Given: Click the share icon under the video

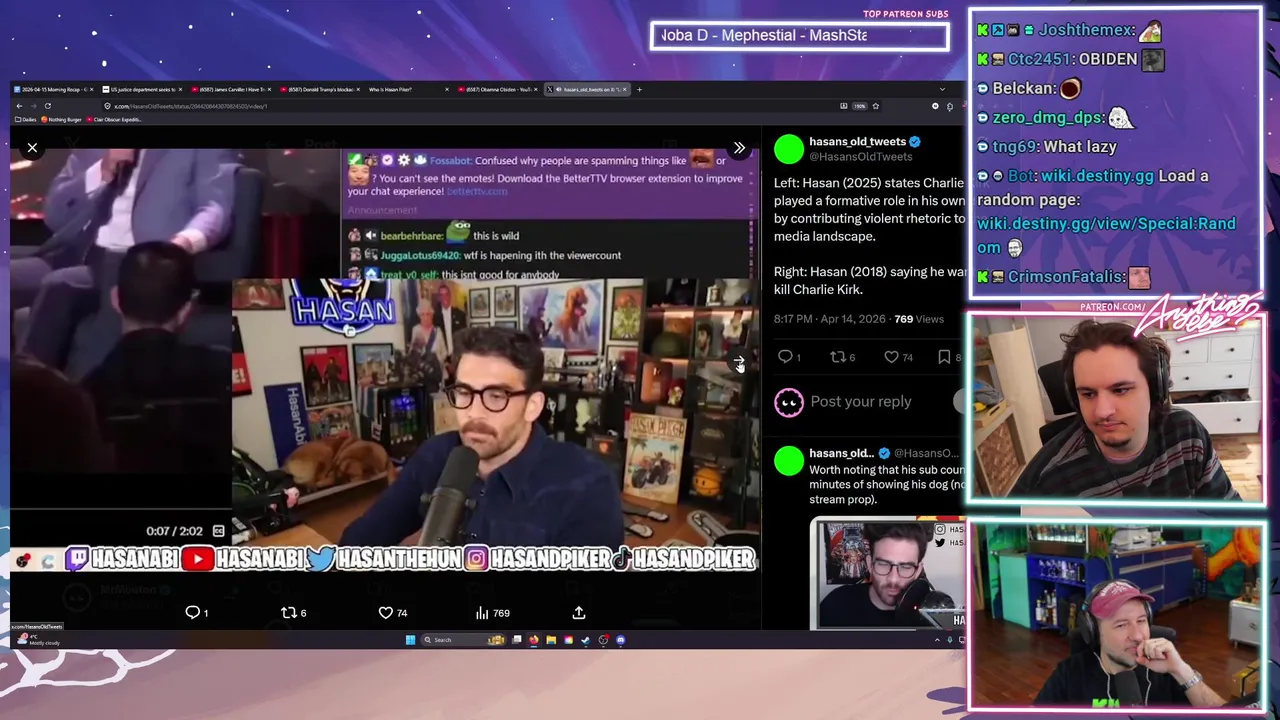Looking at the screenshot, I should tap(579, 613).
